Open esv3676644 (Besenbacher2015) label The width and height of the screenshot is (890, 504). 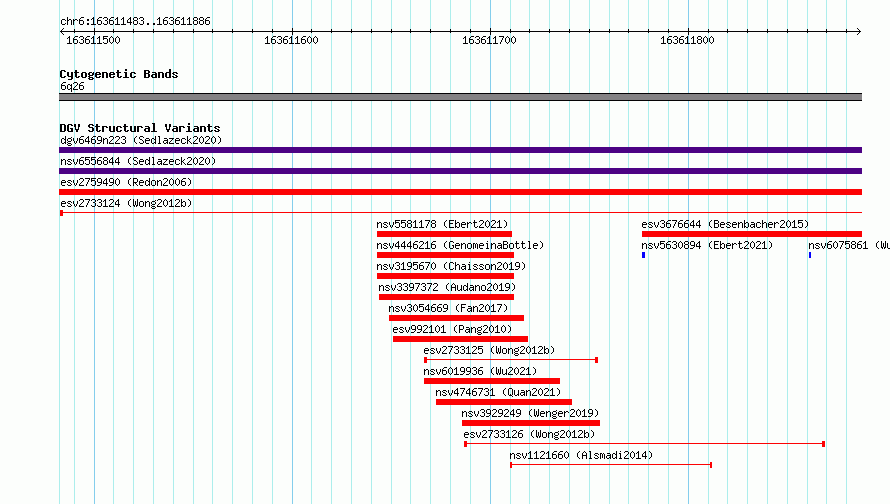725,224
